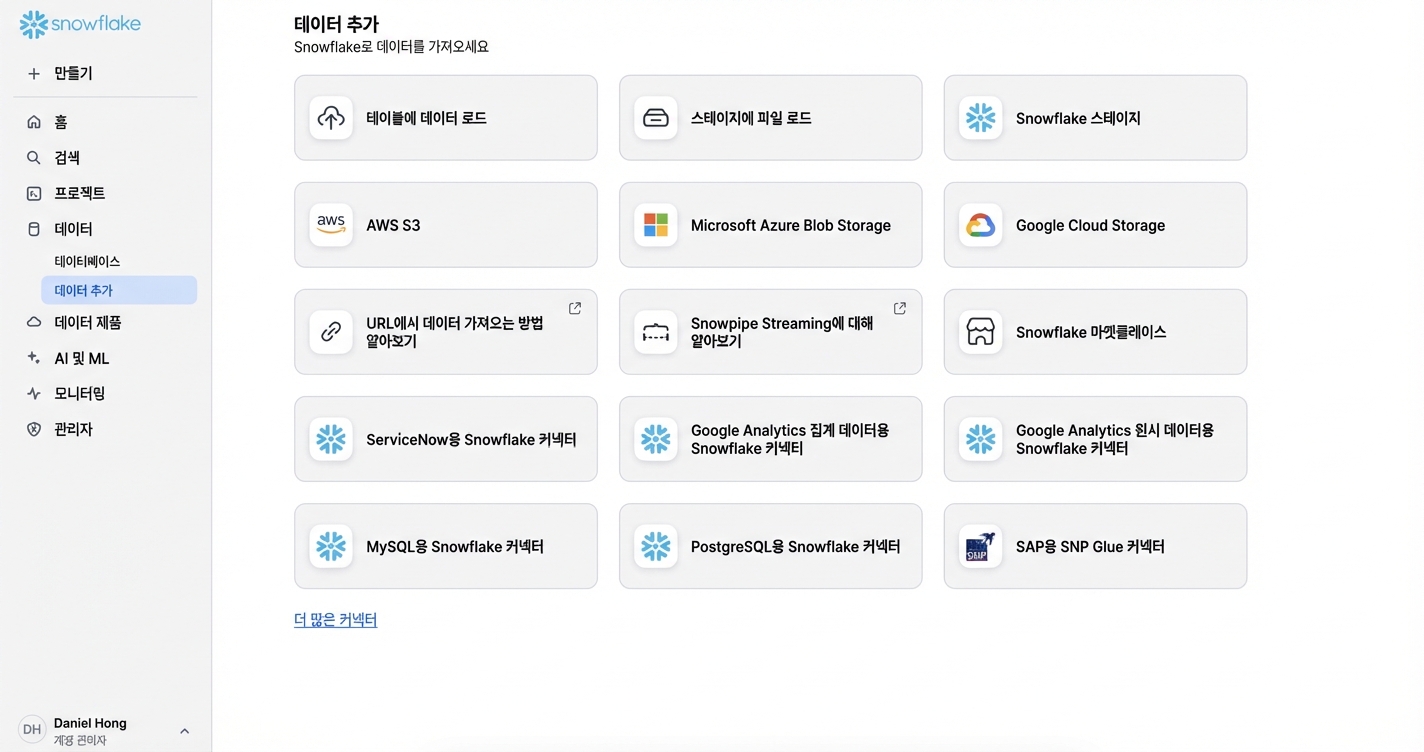This screenshot has width=1424, height=752.
Task: Select Google Analytics 집계 데이터용 커넥터
Action: (771, 439)
